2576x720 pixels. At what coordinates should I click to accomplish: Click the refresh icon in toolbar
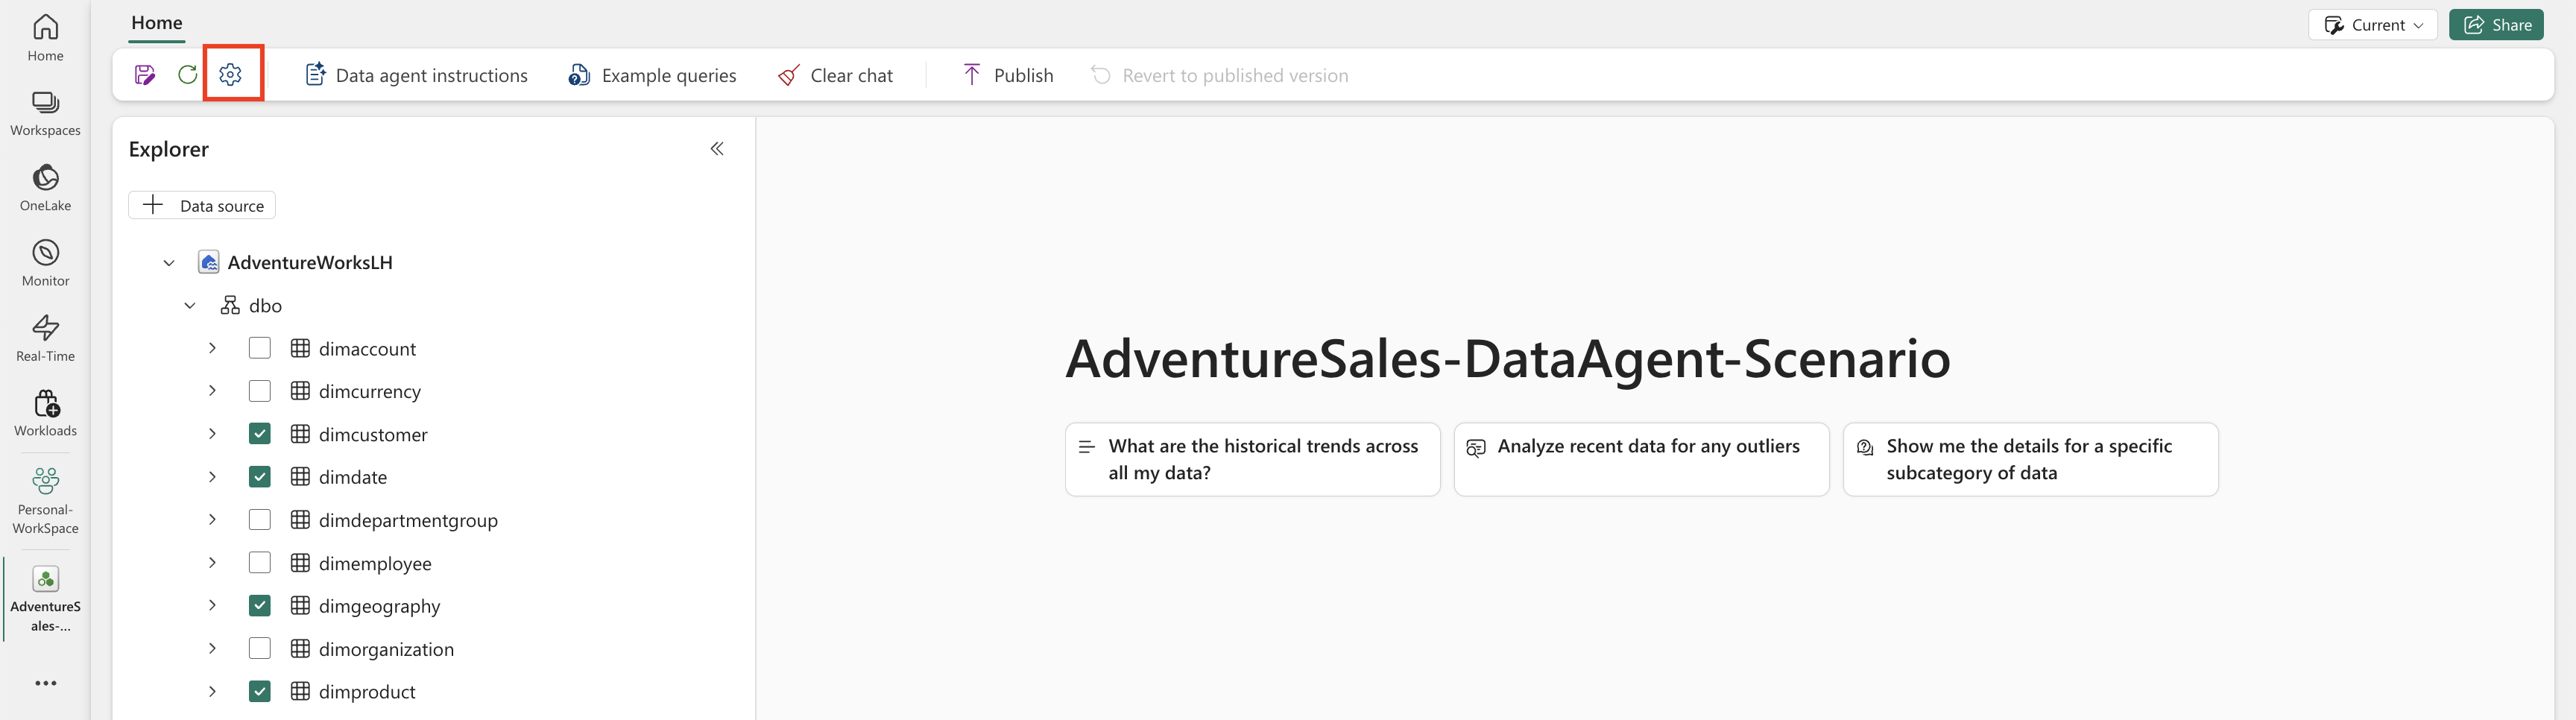click(187, 75)
